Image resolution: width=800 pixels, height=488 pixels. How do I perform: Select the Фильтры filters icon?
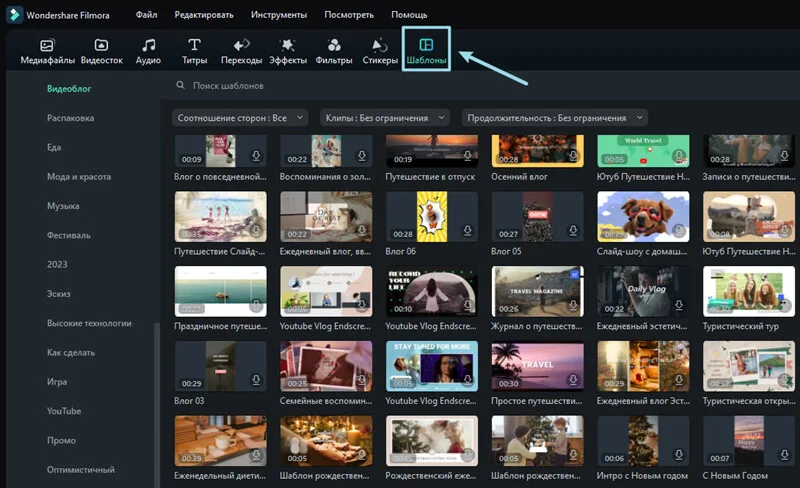334,46
